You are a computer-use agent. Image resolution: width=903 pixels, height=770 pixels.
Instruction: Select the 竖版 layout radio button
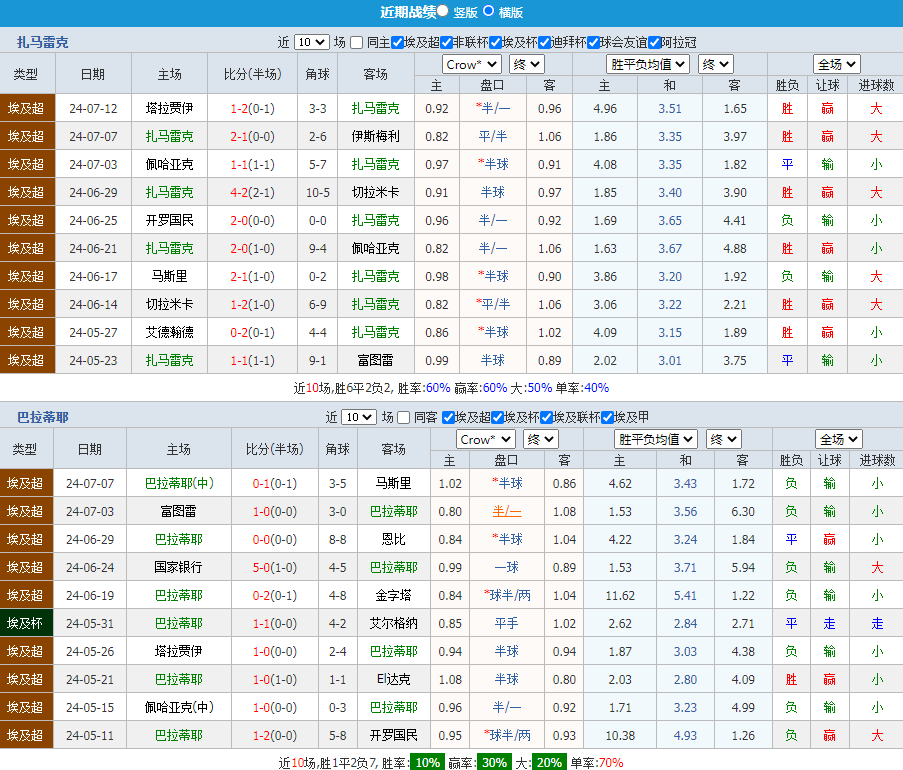(x=443, y=12)
